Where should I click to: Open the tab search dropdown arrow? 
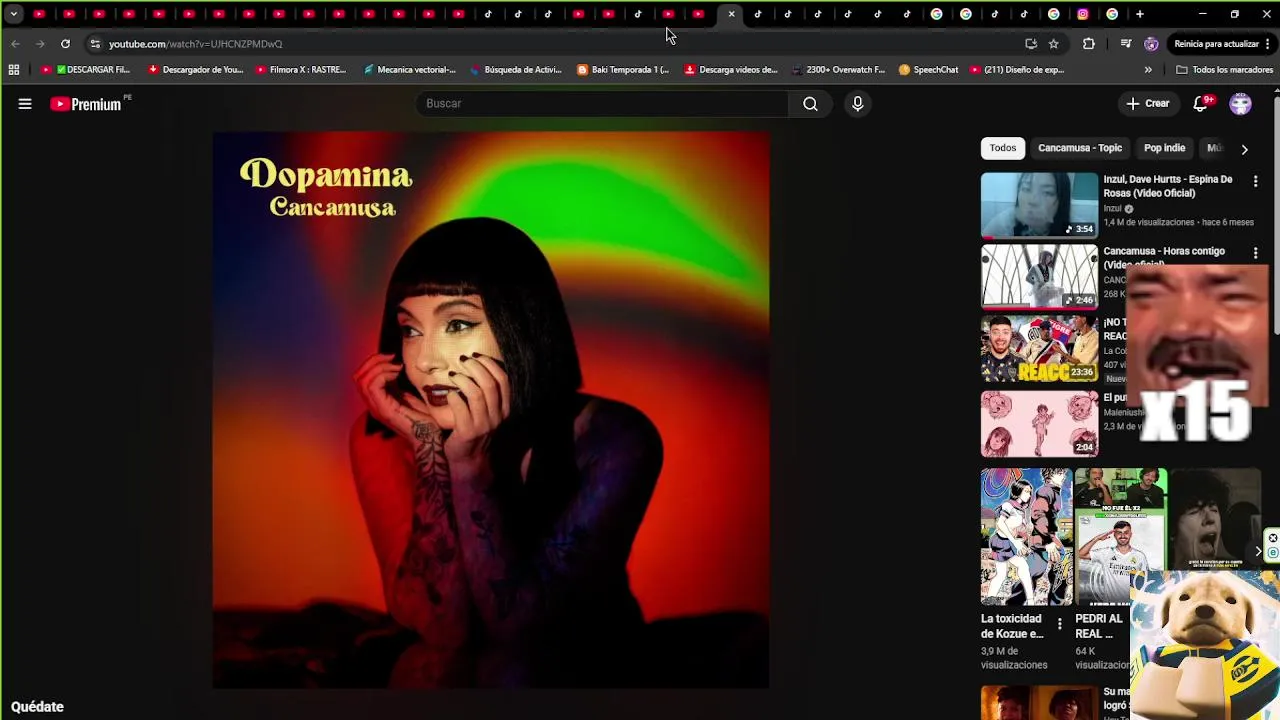(x=13, y=14)
